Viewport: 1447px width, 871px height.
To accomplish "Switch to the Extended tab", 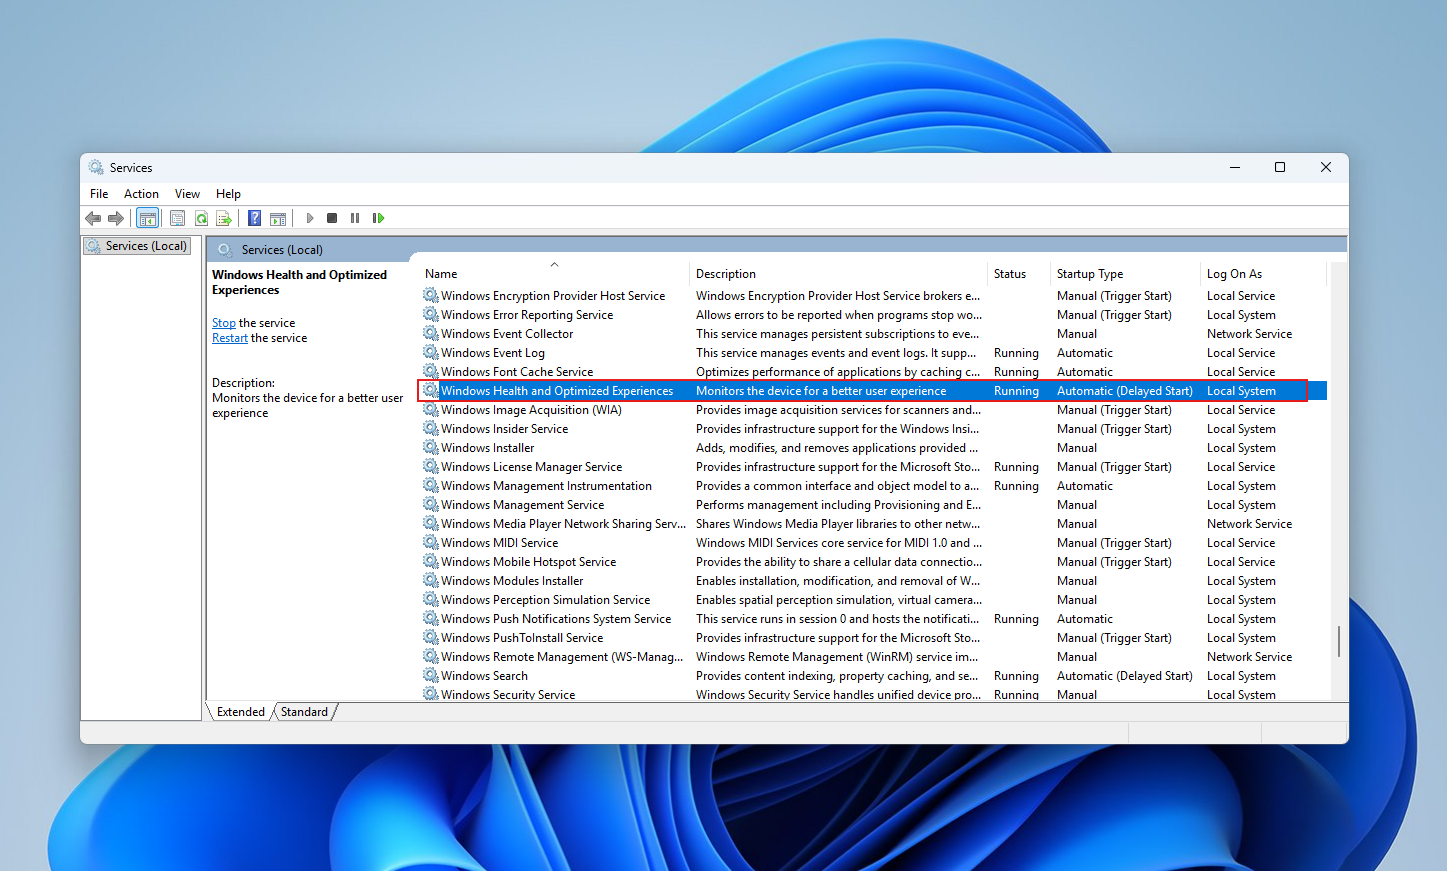I will click(x=241, y=712).
